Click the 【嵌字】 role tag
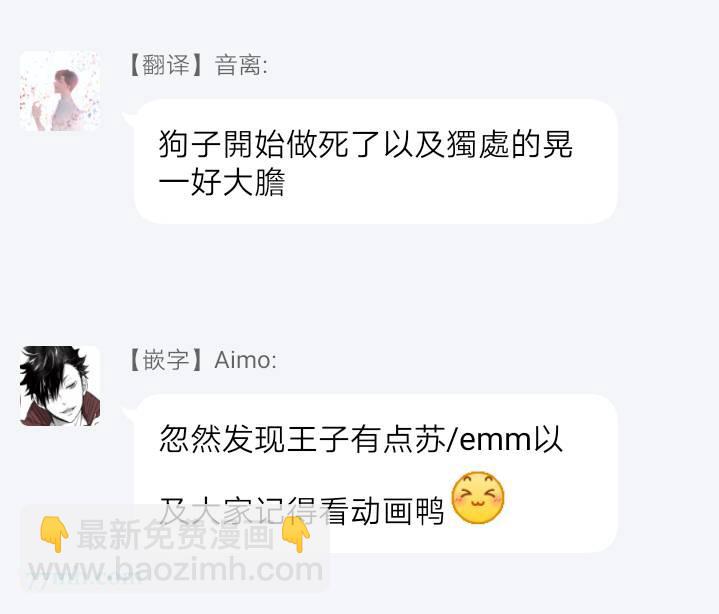This screenshot has width=719, height=614. [x=165, y=360]
